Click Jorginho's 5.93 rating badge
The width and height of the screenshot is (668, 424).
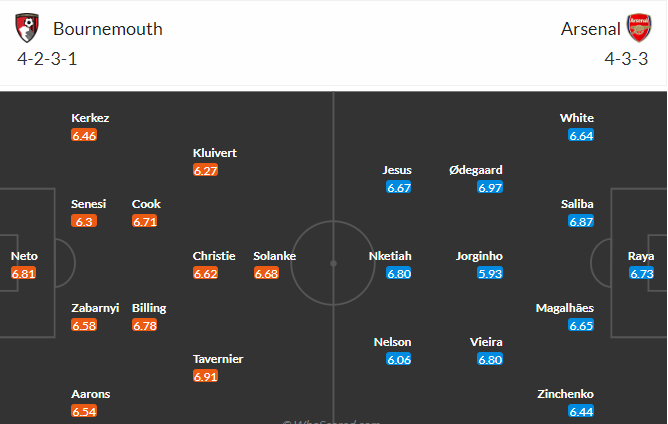tap(490, 273)
